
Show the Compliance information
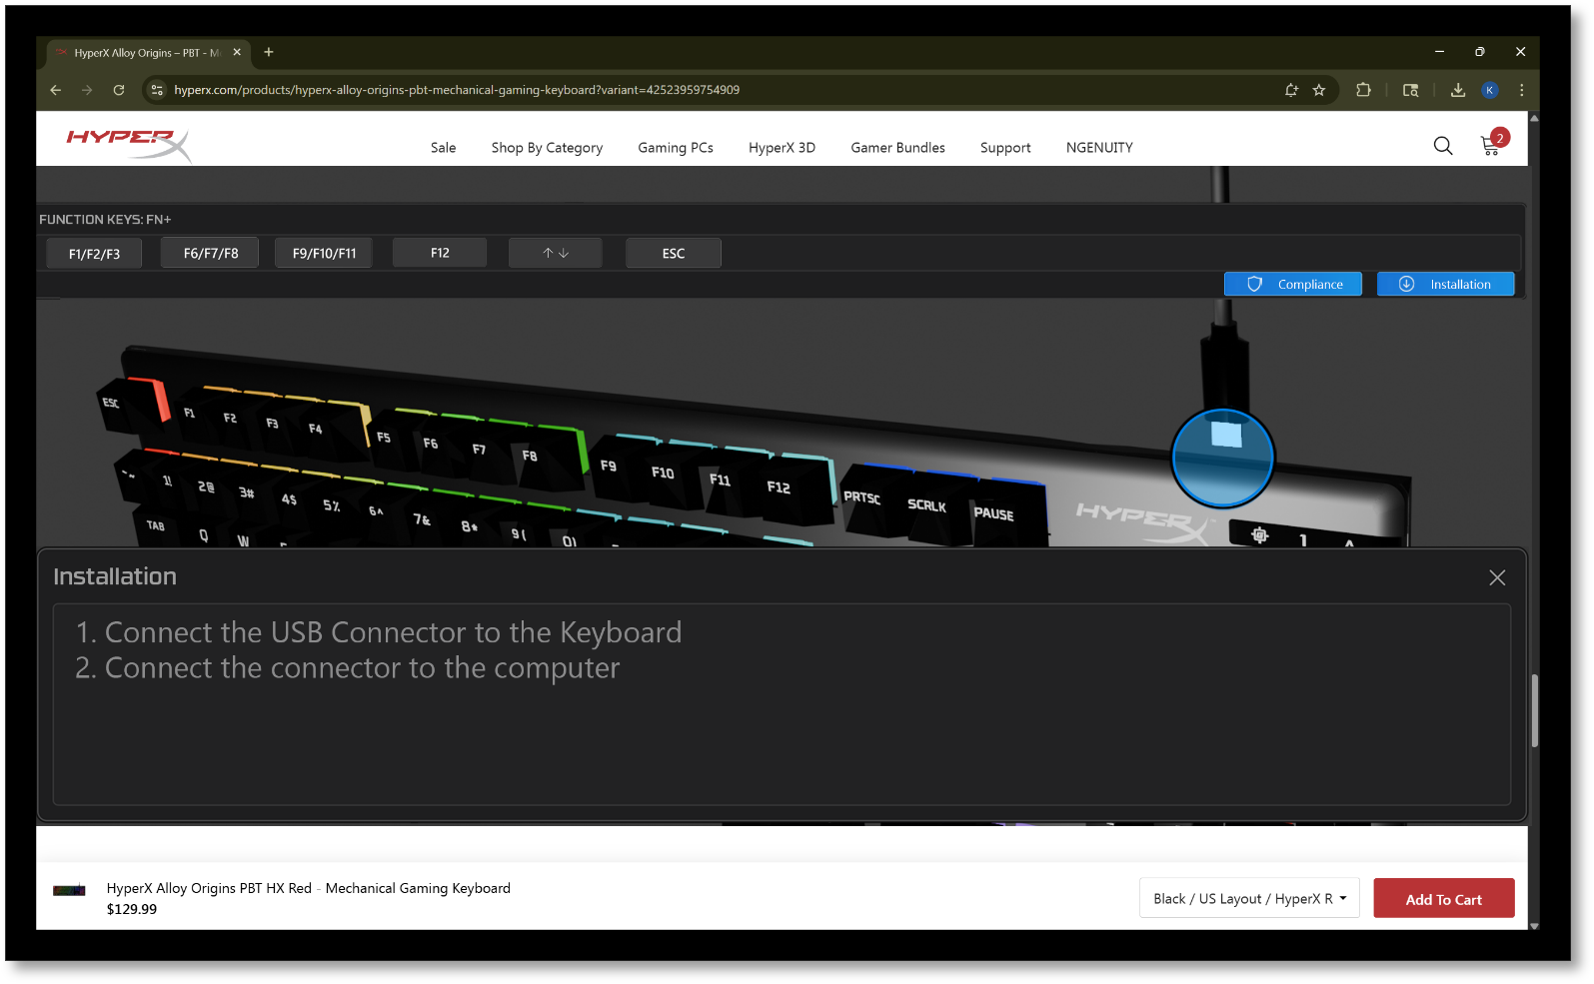pos(1293,284)
